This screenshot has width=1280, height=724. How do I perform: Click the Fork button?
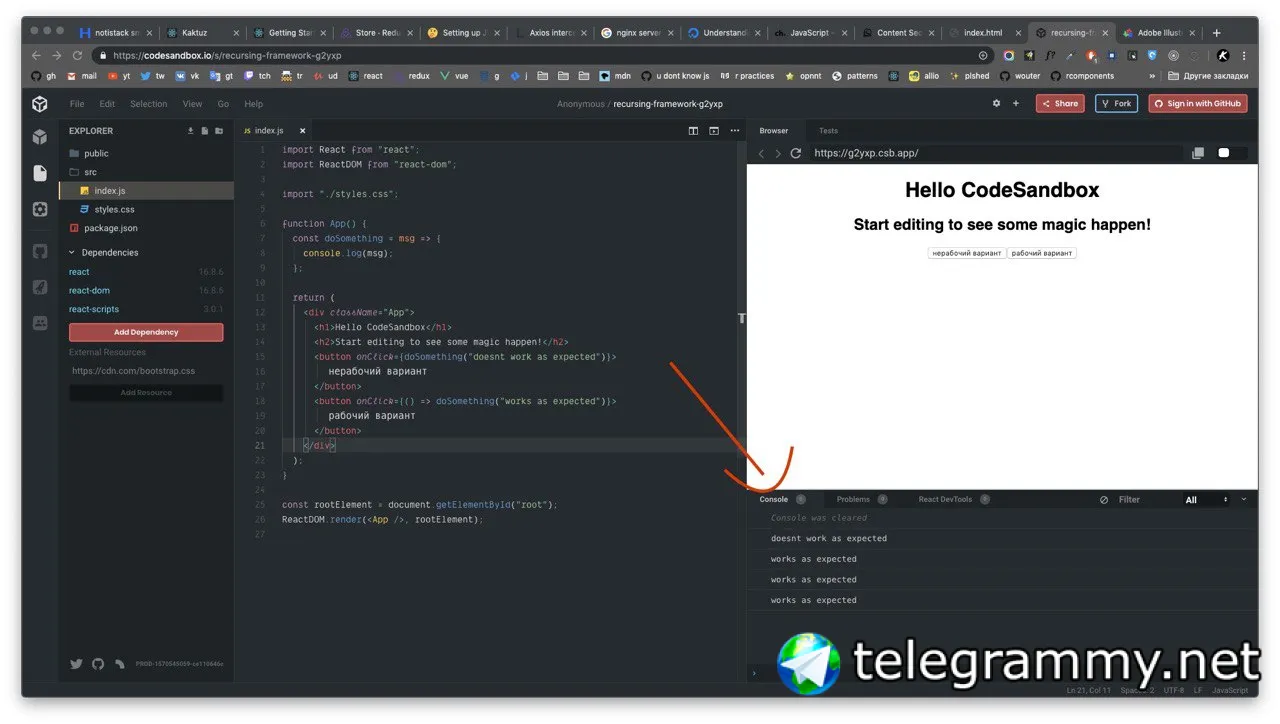click(1117, 103)
